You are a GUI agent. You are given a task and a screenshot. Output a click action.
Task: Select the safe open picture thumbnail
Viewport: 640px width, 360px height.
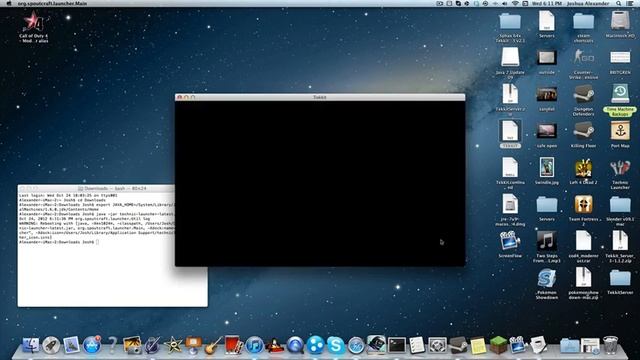point(547,135)
